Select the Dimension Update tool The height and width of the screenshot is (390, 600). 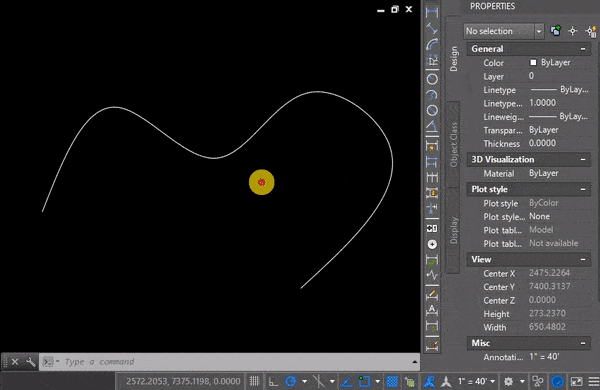(432, 326)
